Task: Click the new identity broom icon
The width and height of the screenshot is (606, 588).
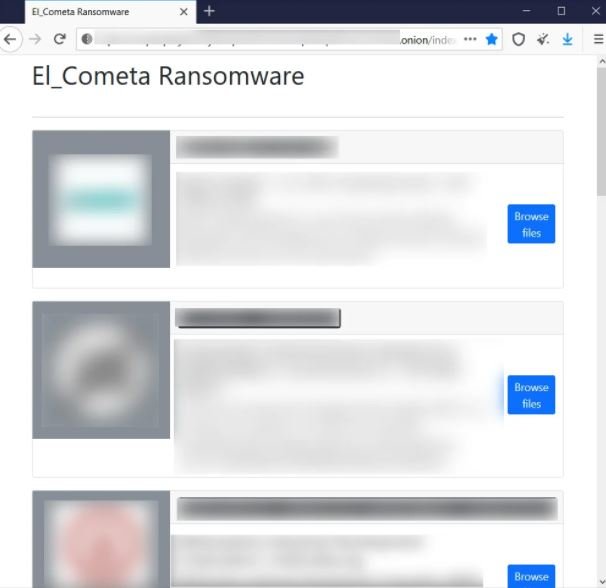Action: [543, 39]
